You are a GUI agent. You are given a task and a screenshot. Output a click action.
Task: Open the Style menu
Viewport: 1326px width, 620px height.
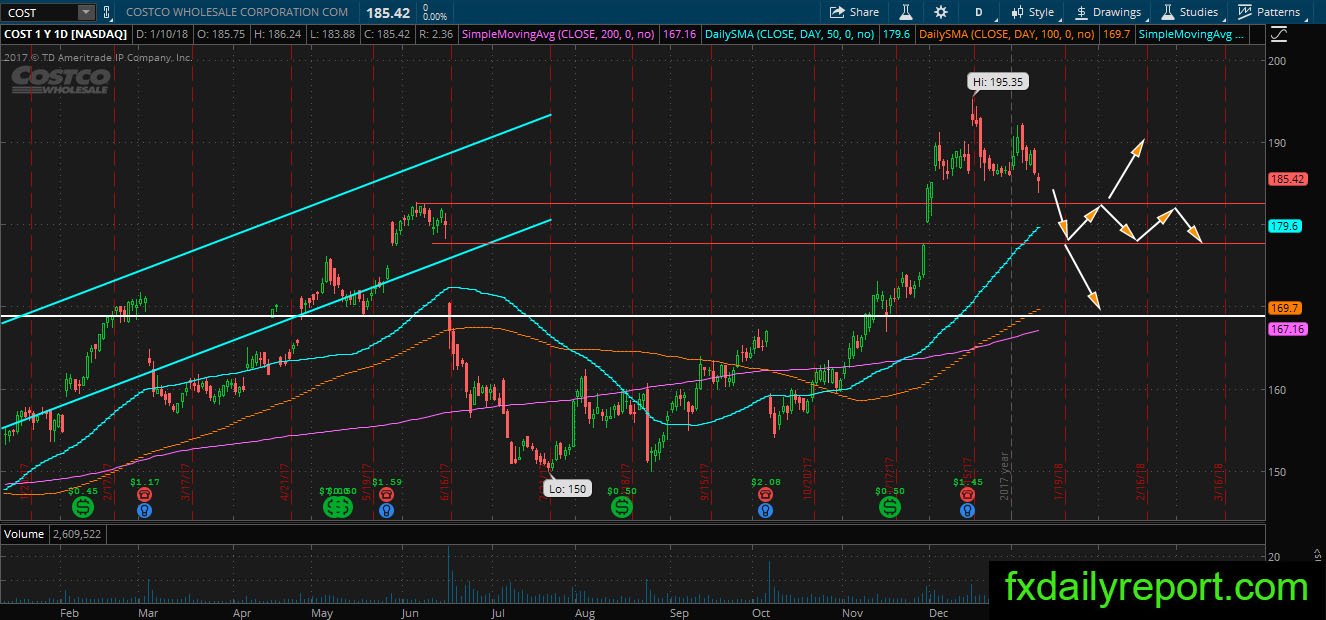click(1031, 12)
